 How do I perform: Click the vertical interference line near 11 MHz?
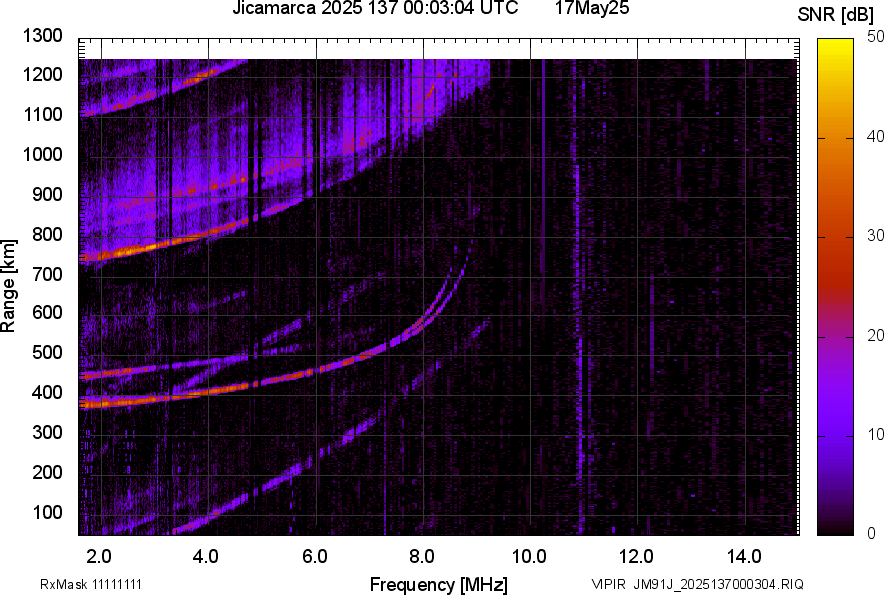click(578, 338)
